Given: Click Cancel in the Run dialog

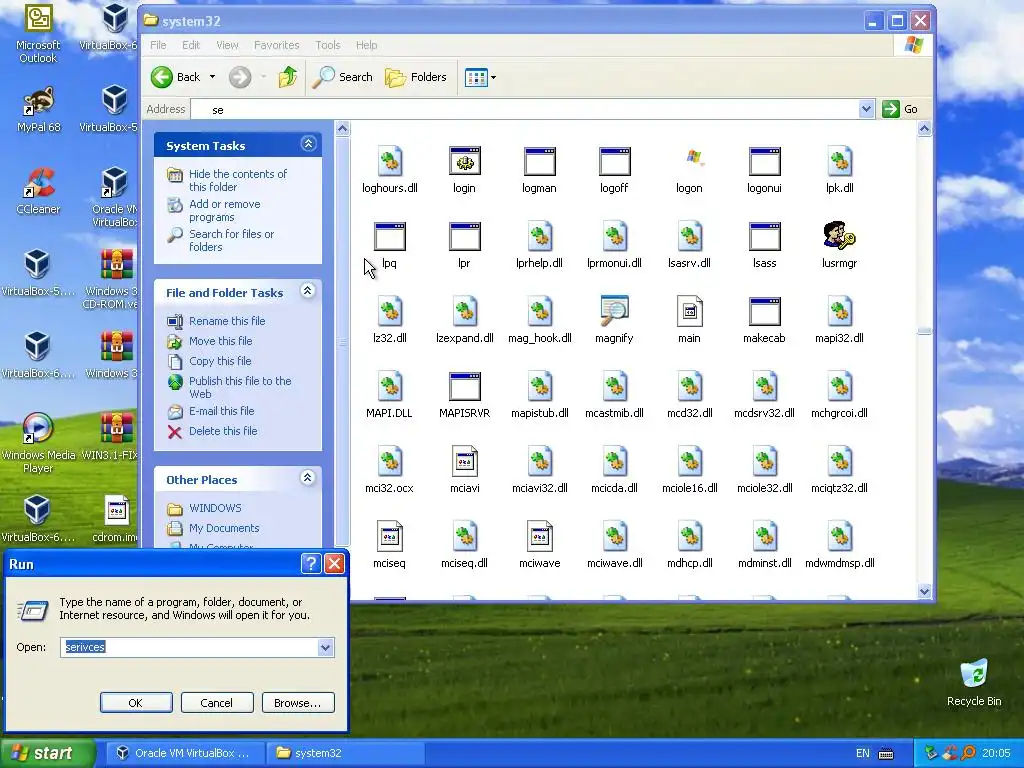Looking at the screenshot, I should [x=217, y=703].
